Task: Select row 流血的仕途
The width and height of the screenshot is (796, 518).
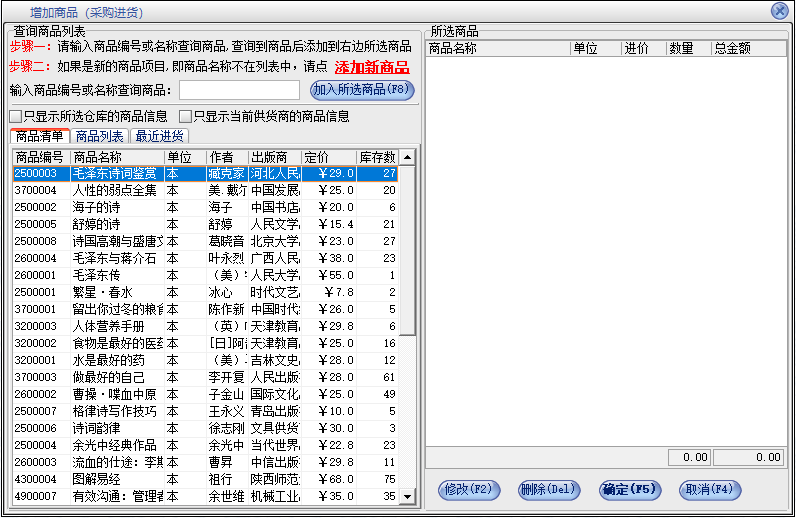Action: coord(205,463)
